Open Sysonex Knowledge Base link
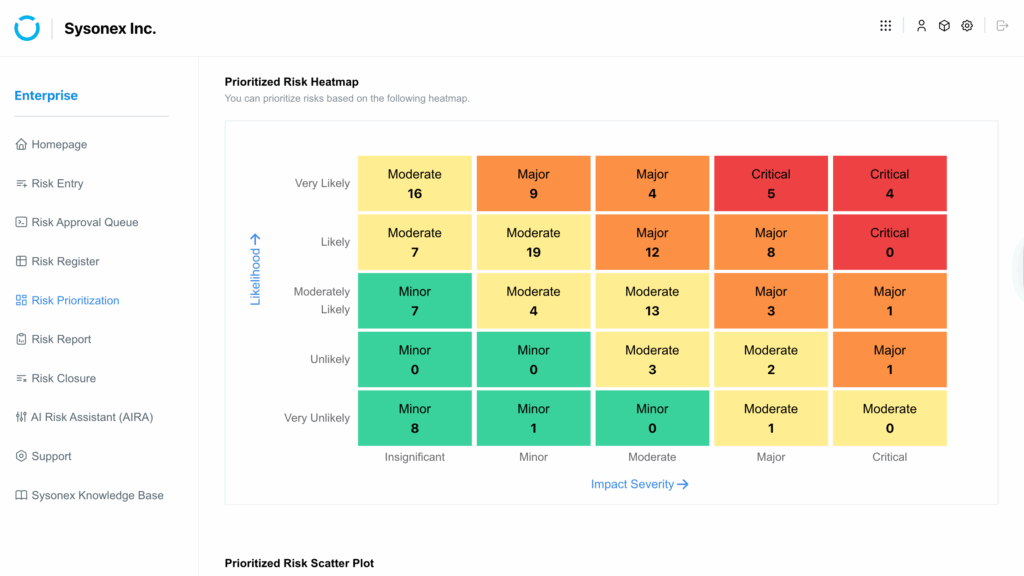1024x576 pixels. point(97,495)
